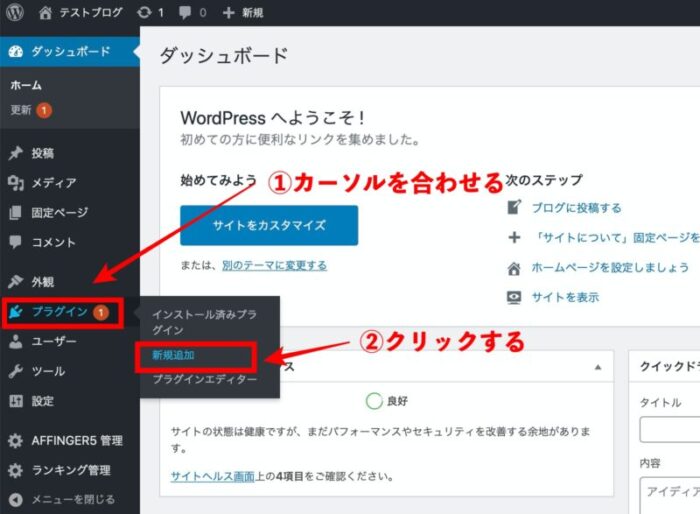Click the 投稿 pushpin icon
Image resolution: width=700 pixels, height=514 pixels.
[x=16, y=153]
